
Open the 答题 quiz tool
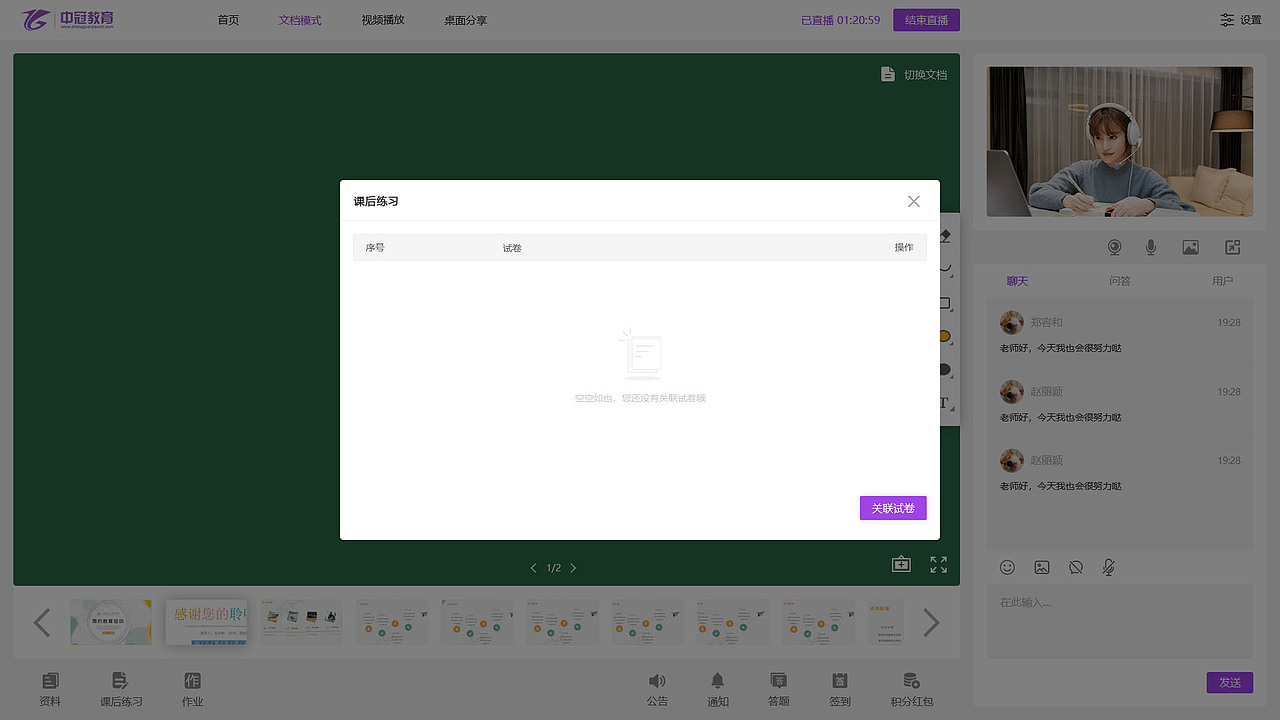click(778, 689)
